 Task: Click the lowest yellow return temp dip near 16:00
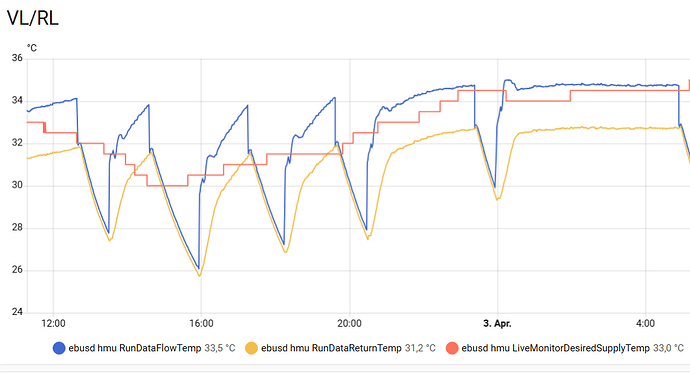pos(200,275)
